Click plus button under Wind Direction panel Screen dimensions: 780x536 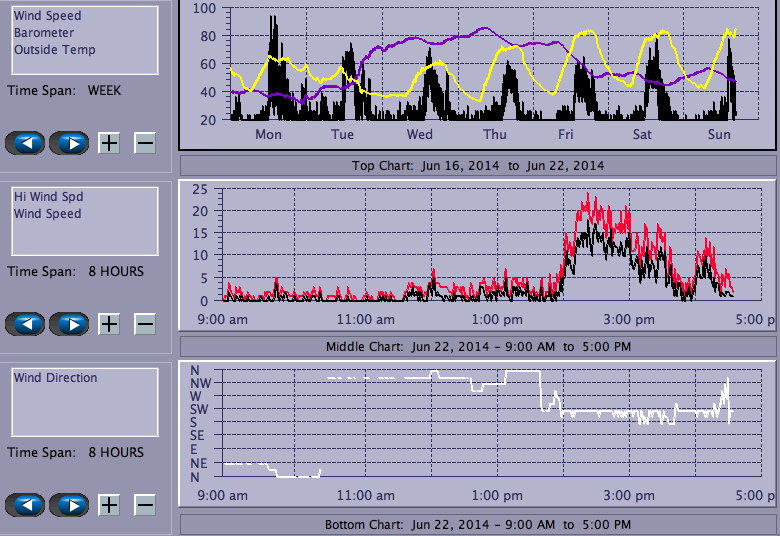pos(109,505)
